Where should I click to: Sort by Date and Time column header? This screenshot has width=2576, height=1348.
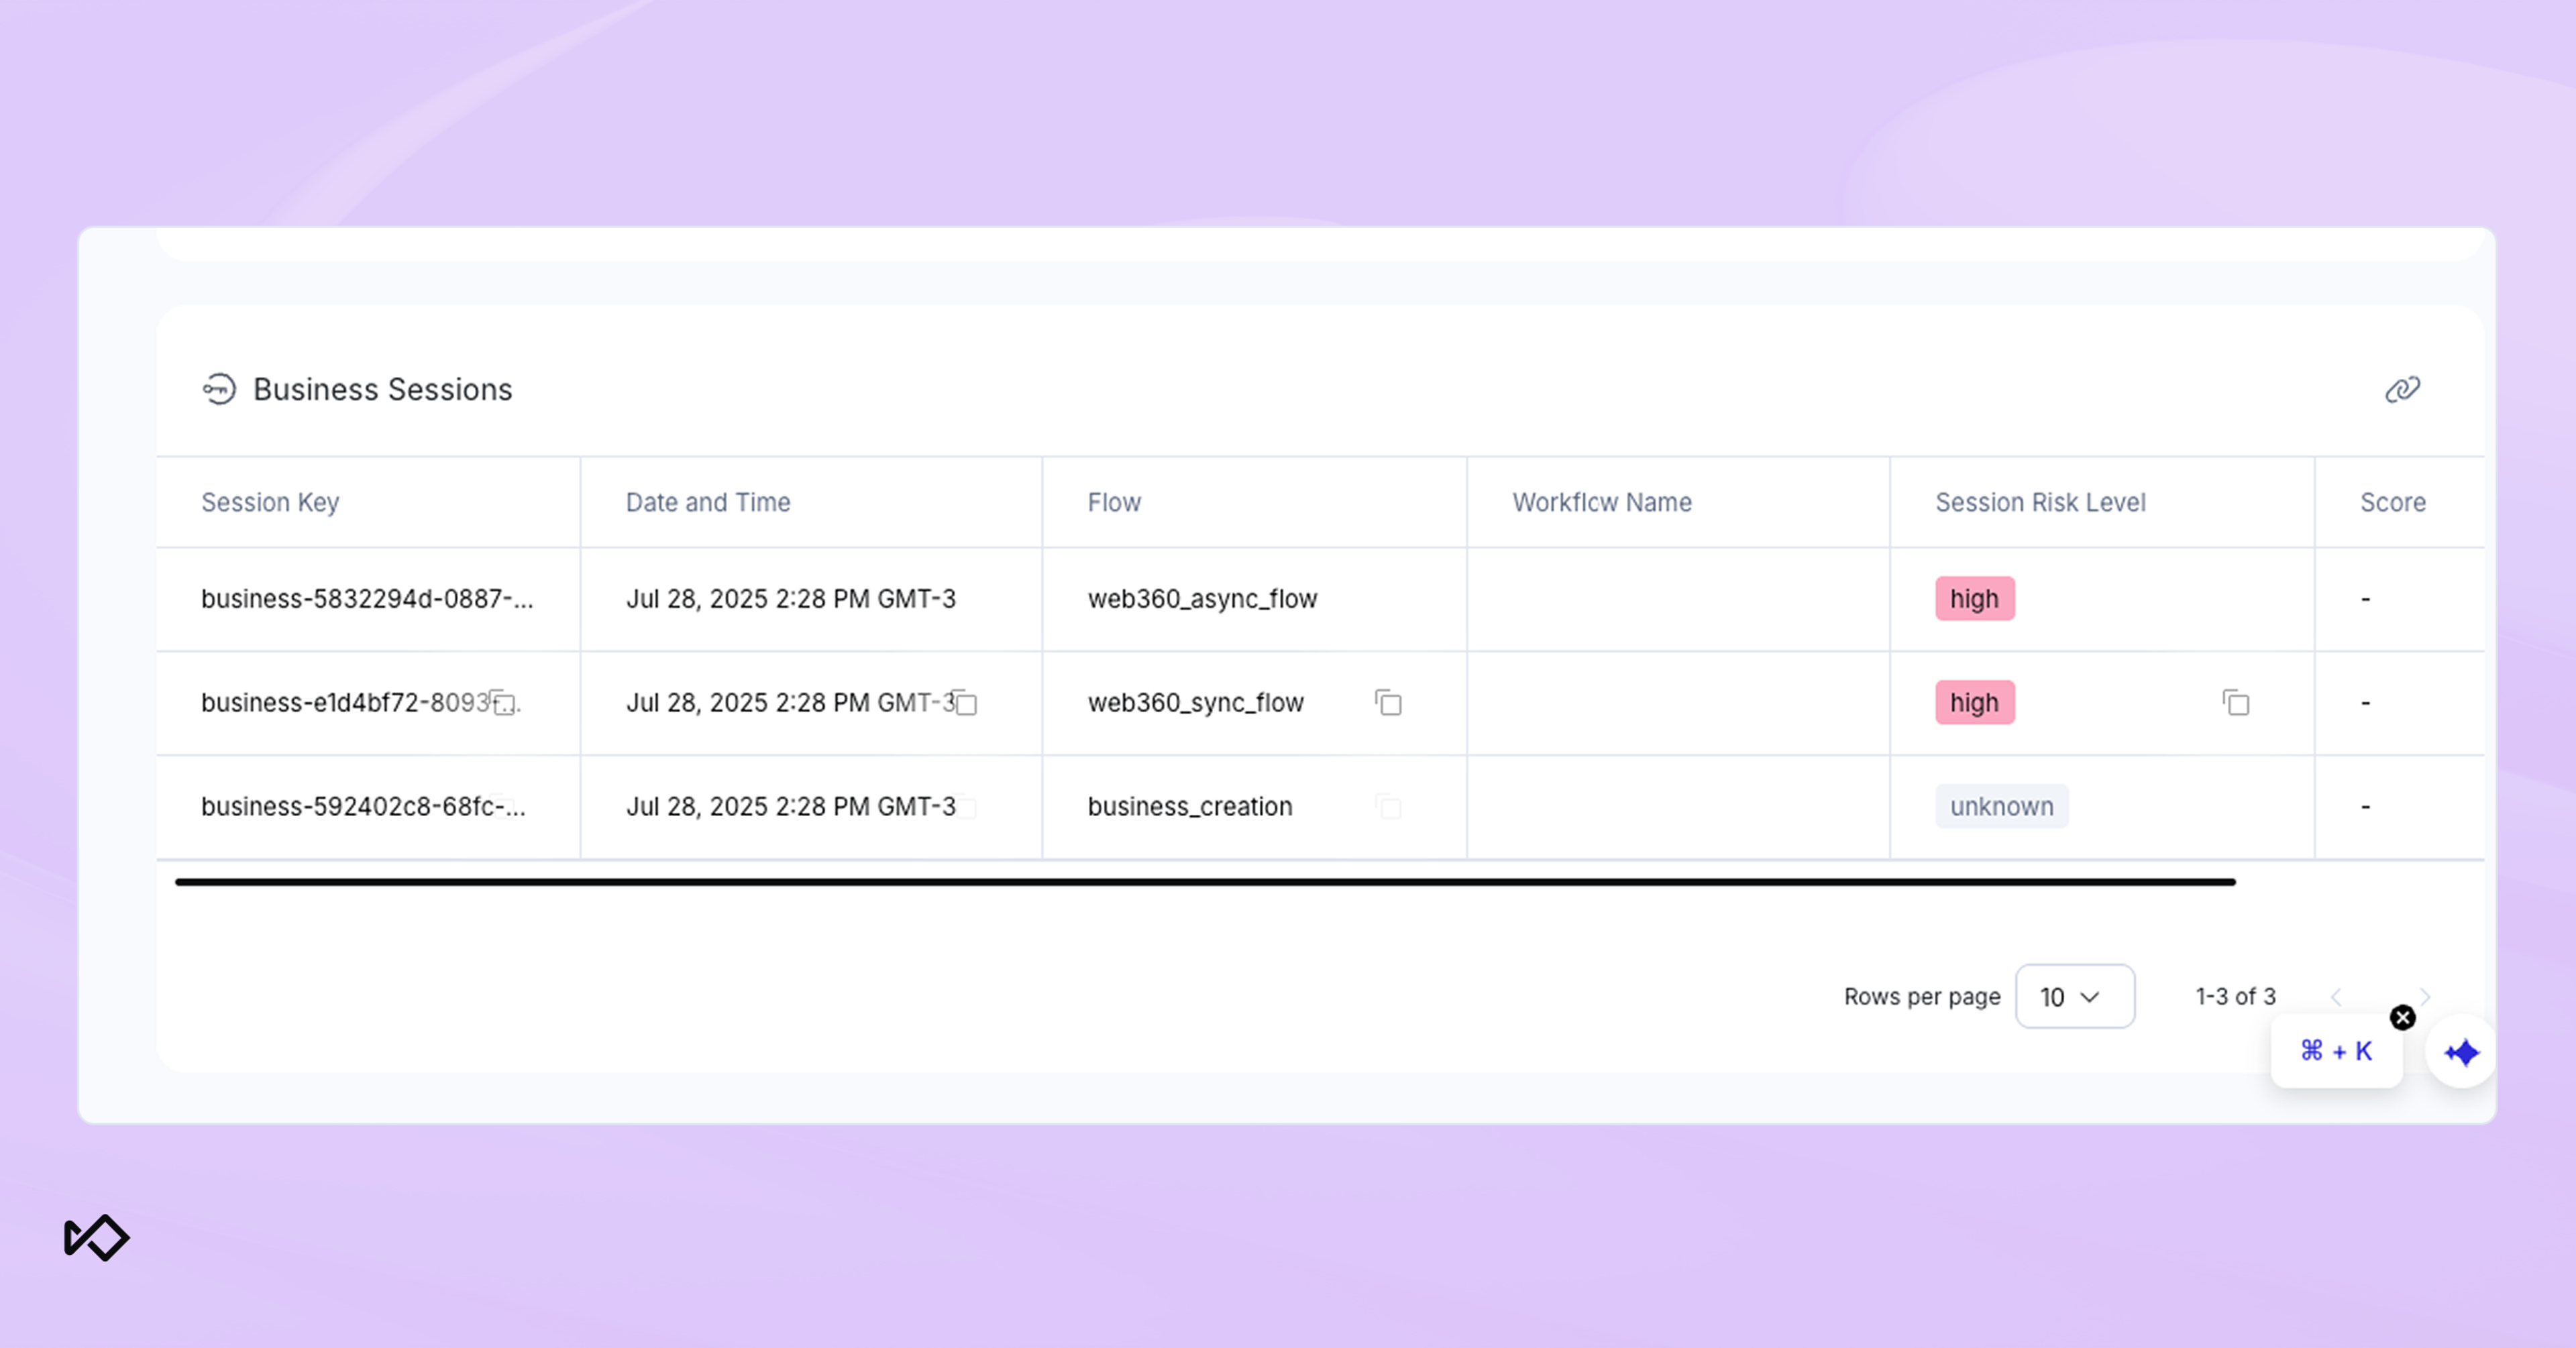point(708,502)
